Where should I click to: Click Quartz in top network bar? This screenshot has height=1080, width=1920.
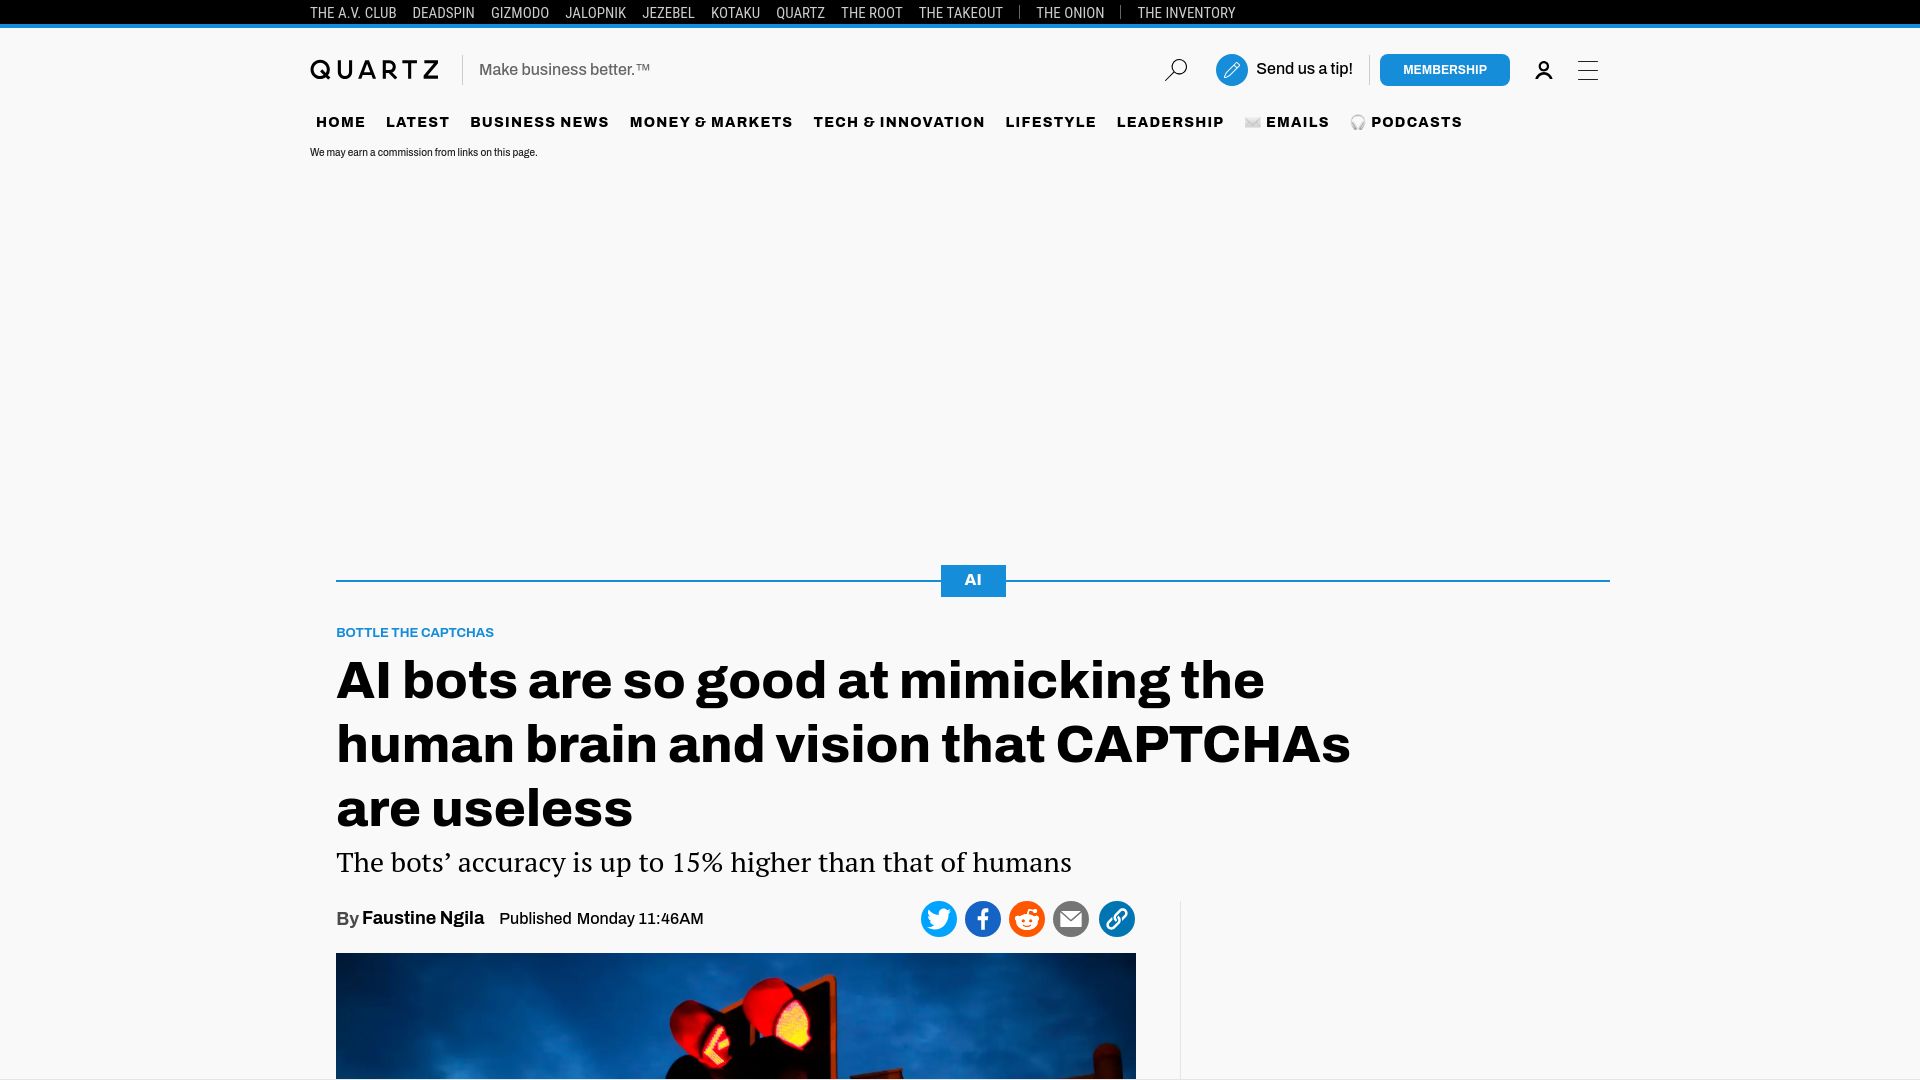800,13
